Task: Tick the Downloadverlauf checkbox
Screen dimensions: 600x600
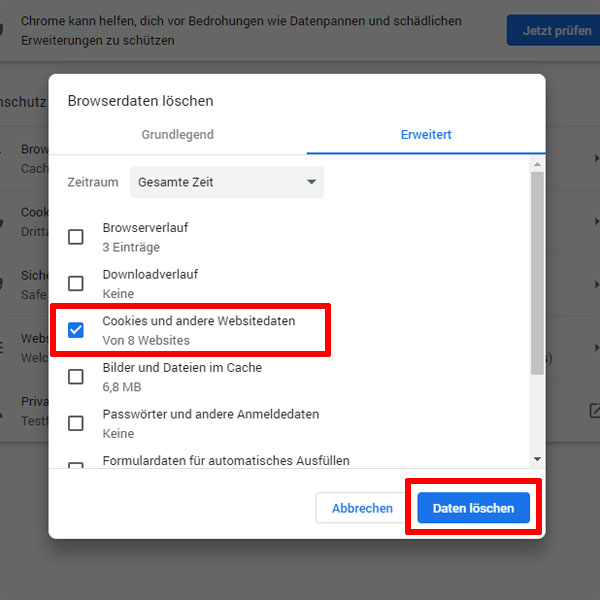Action: click(75, 284)
